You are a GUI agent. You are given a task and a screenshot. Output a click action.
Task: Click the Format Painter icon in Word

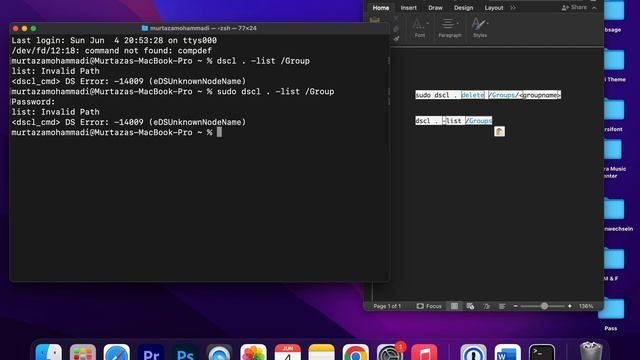[x=396, y=39]
